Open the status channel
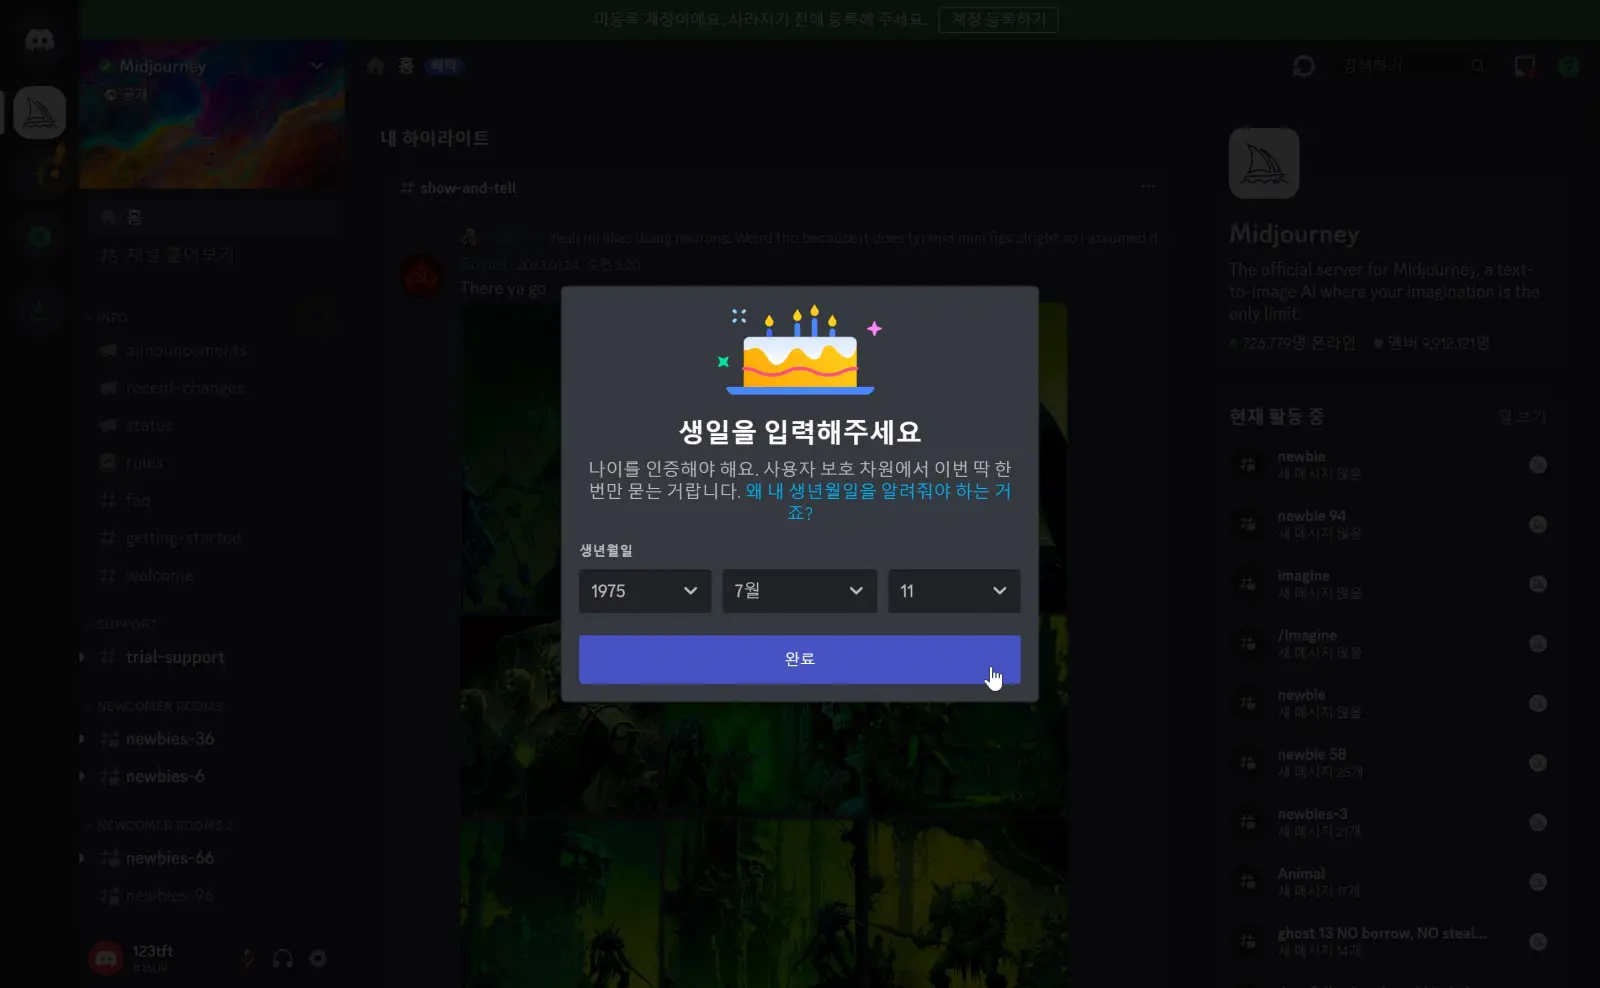 point(212,425)
